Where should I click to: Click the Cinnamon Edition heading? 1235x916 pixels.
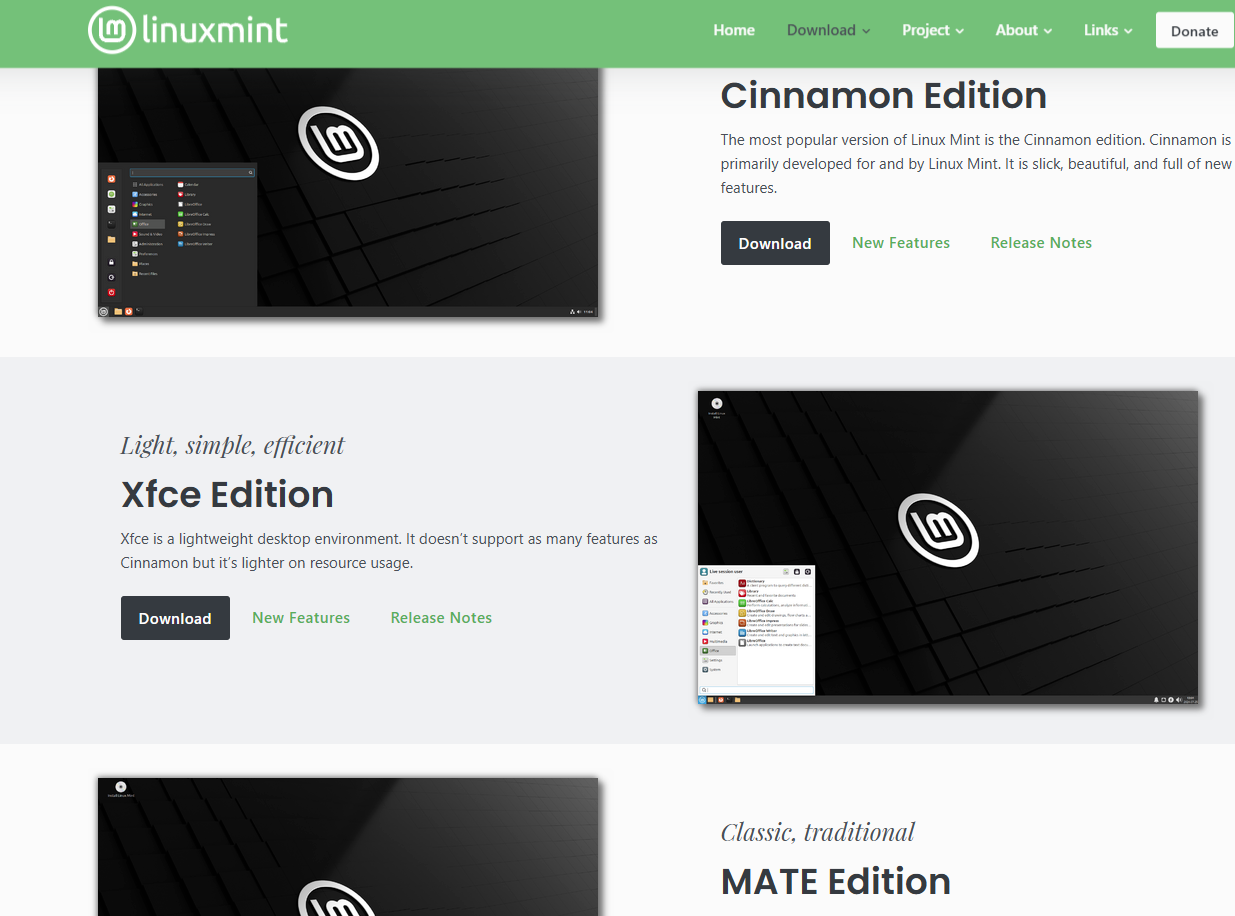(x=884, y=96)
